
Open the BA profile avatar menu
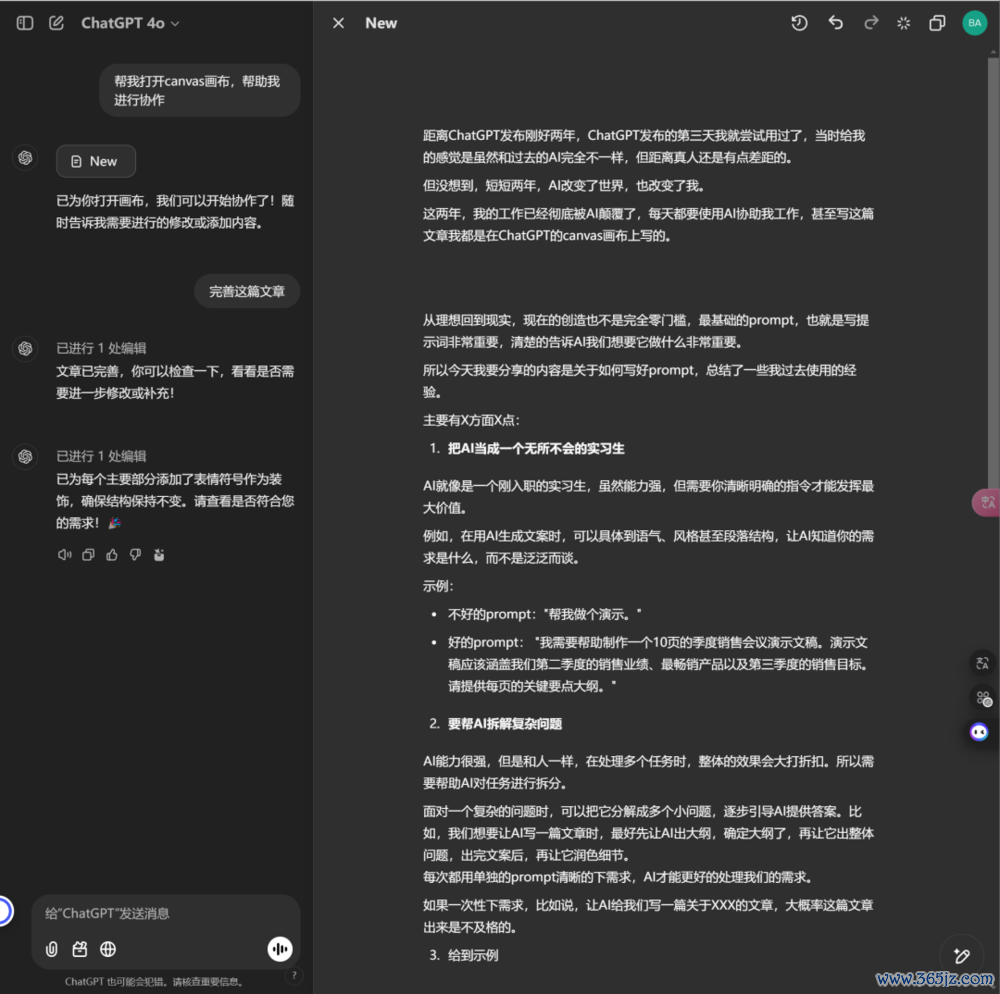(974, 23)
